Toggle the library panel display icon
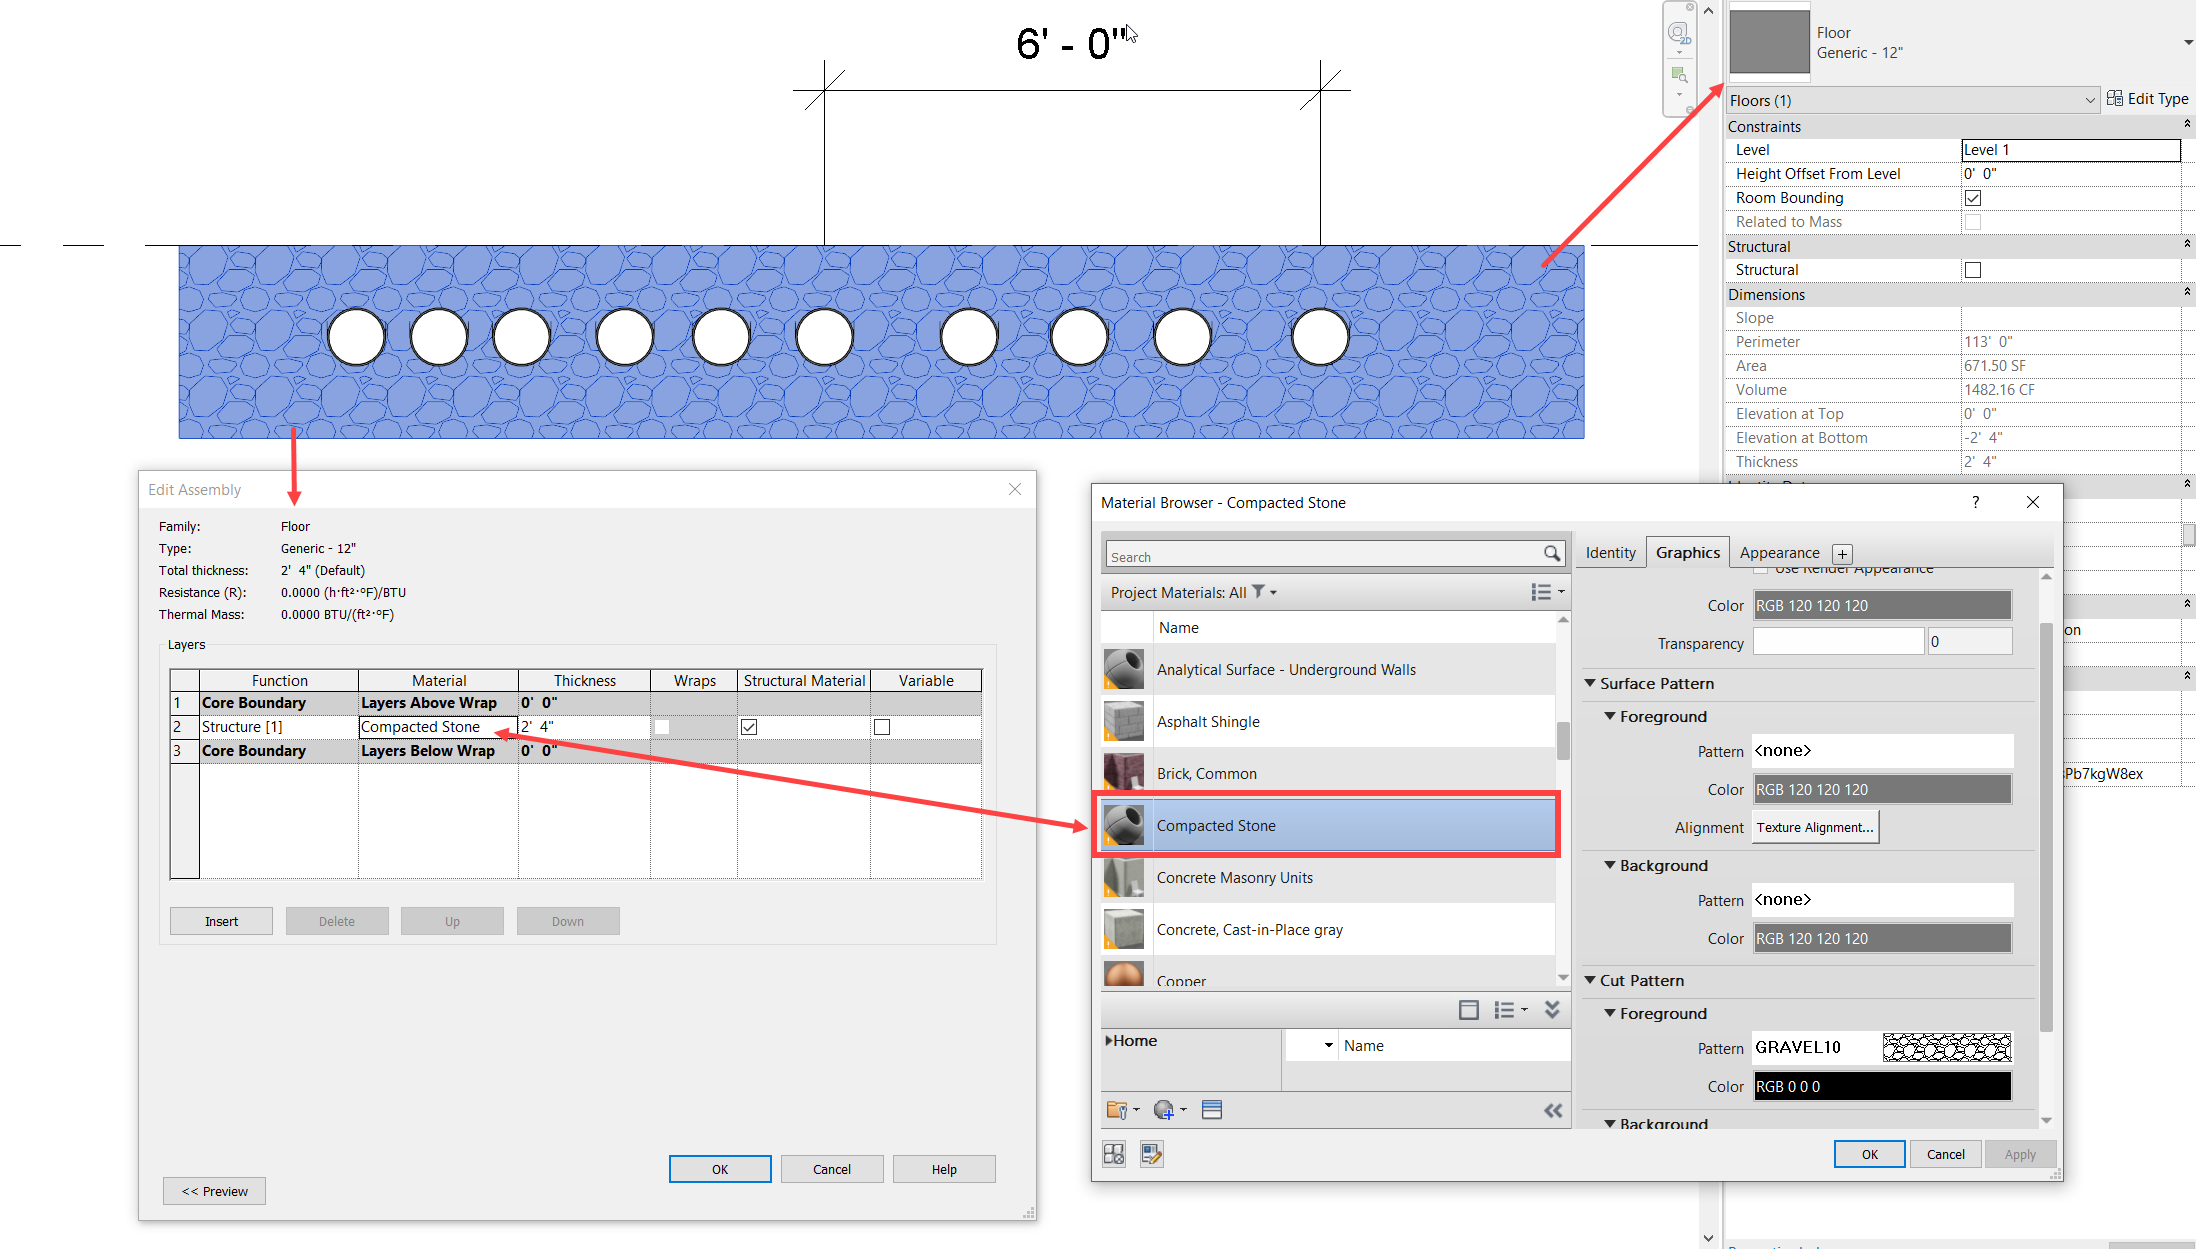Viewport: 2196px width, 1249px height. coord(1211,1110)
